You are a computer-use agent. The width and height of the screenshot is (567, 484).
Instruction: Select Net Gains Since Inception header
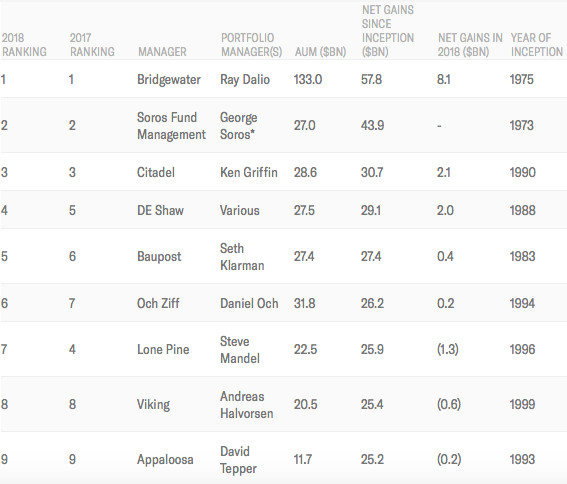click(388, 31)
